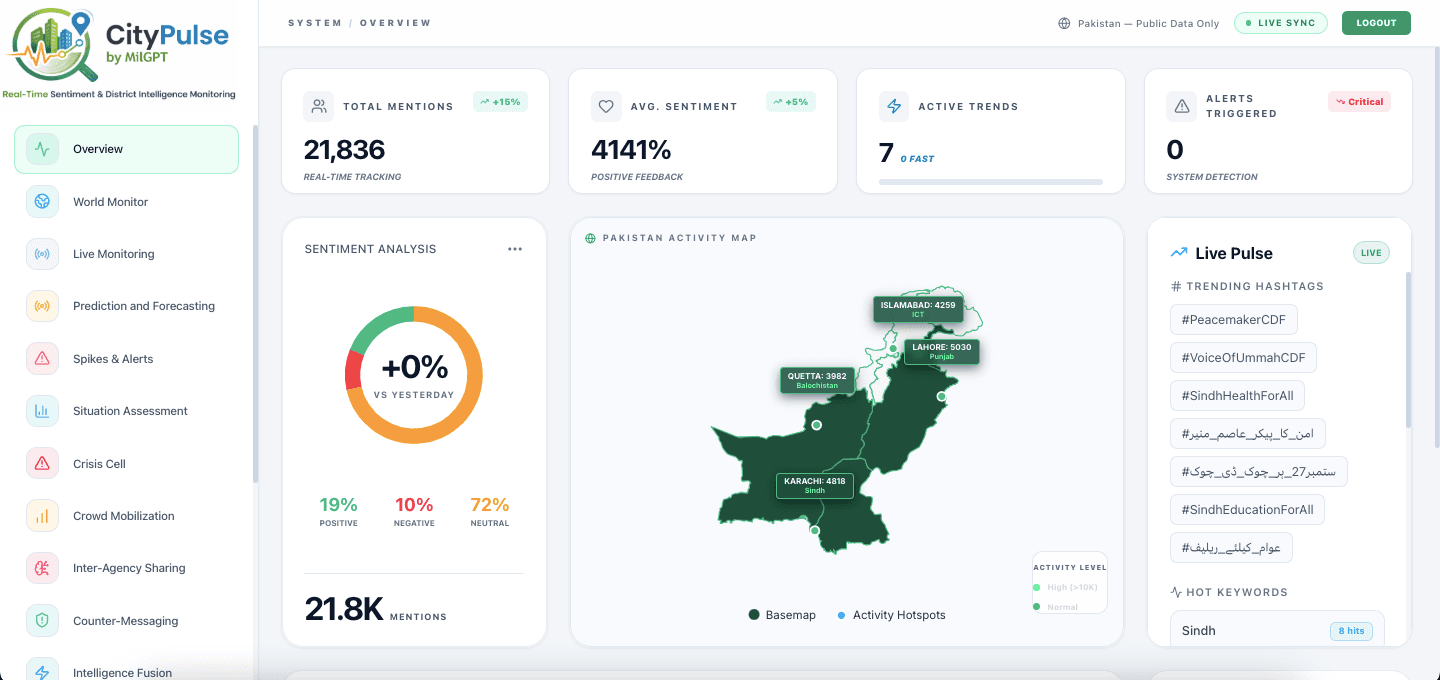Click the globe icon beside Pakistan label

point(1064,23)
